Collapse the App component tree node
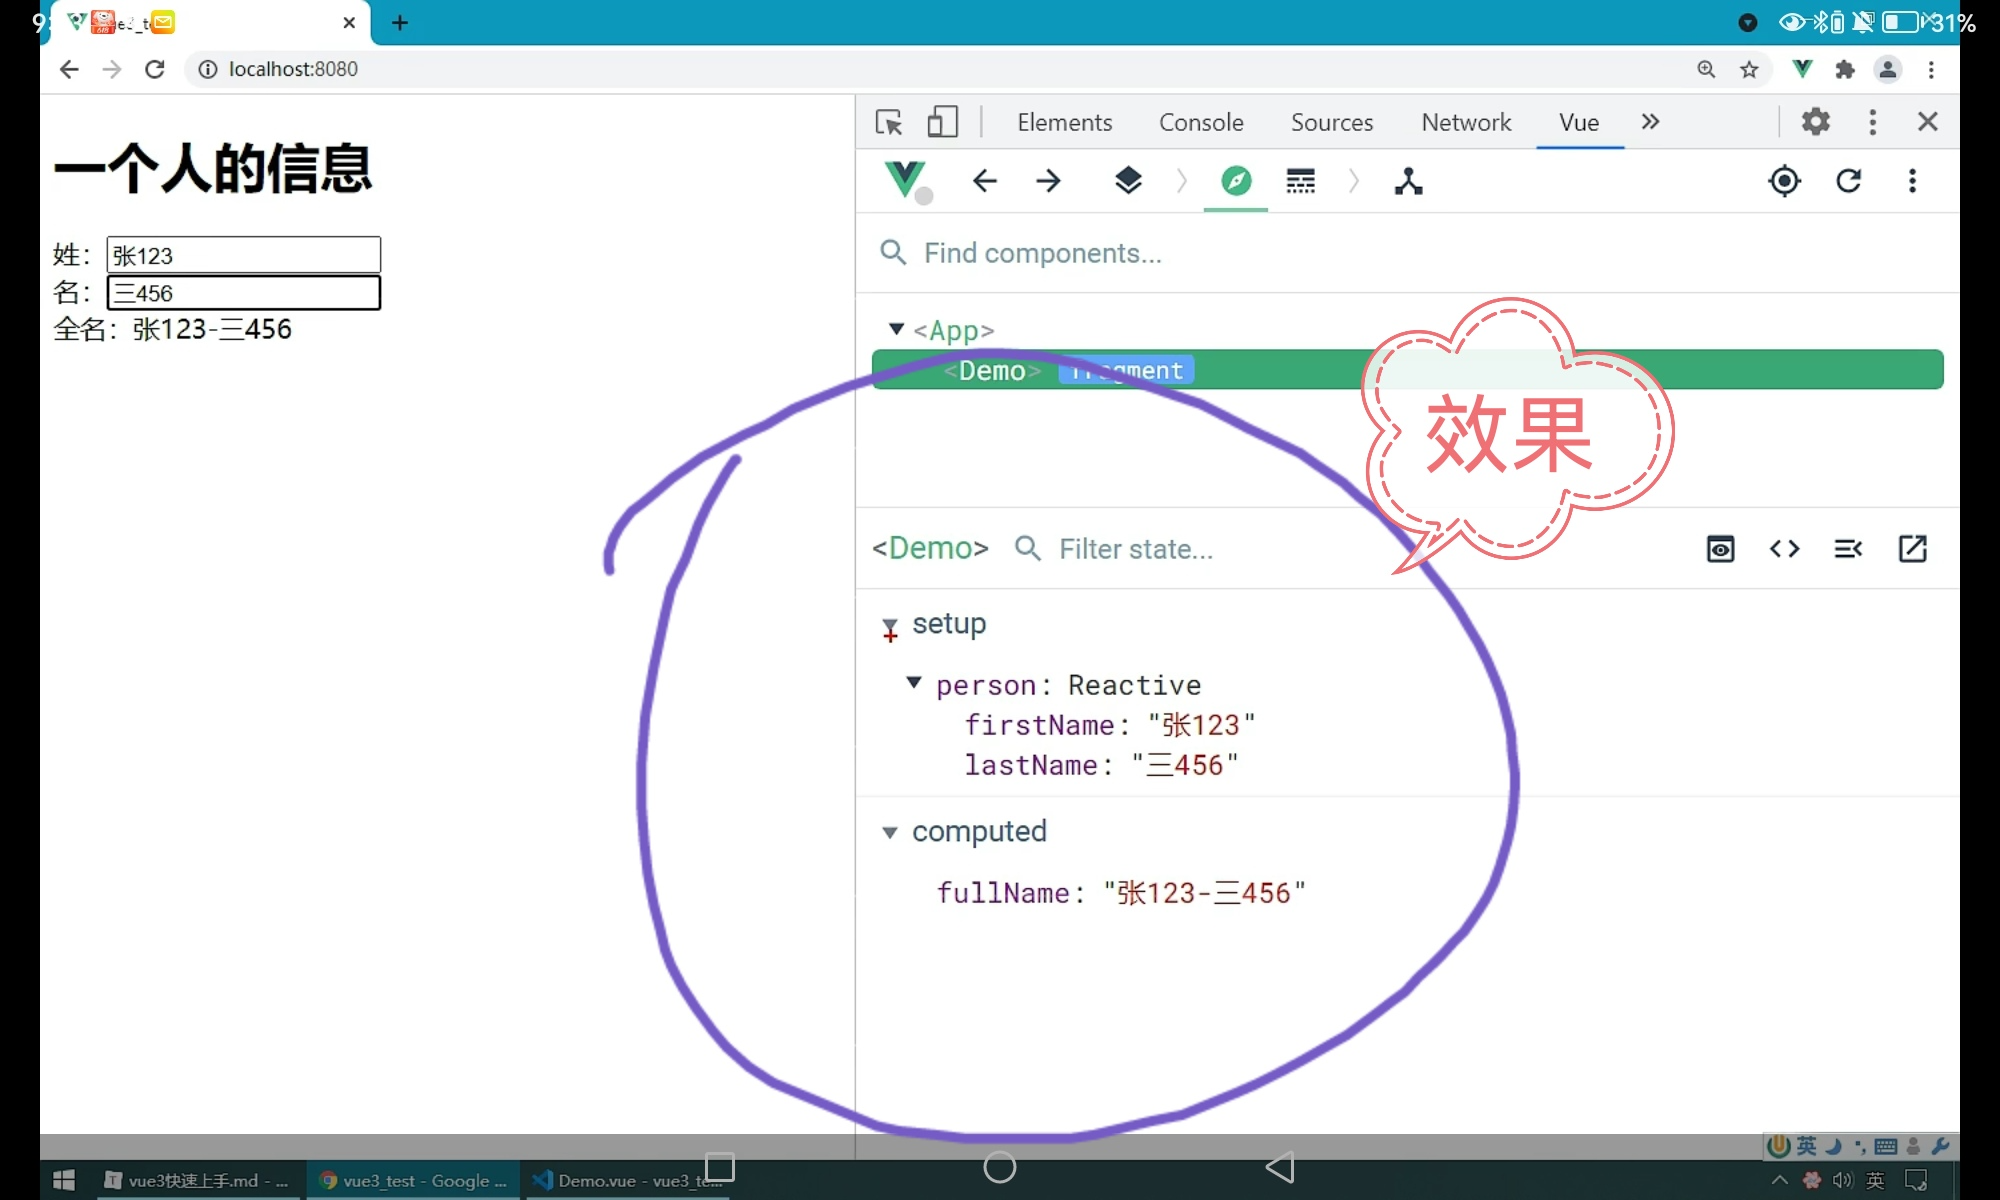 (896, 329)
